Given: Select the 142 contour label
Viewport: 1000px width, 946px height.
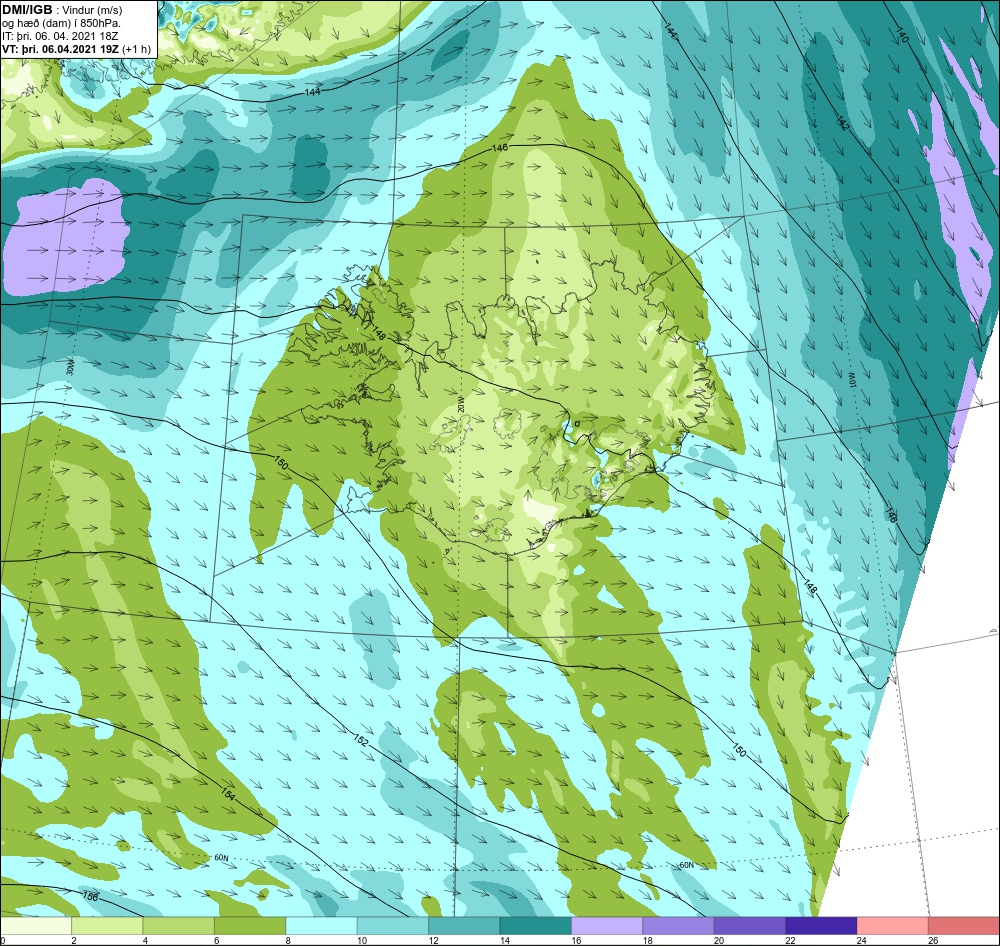Looking at the screenshot, I should pos(842,123).
